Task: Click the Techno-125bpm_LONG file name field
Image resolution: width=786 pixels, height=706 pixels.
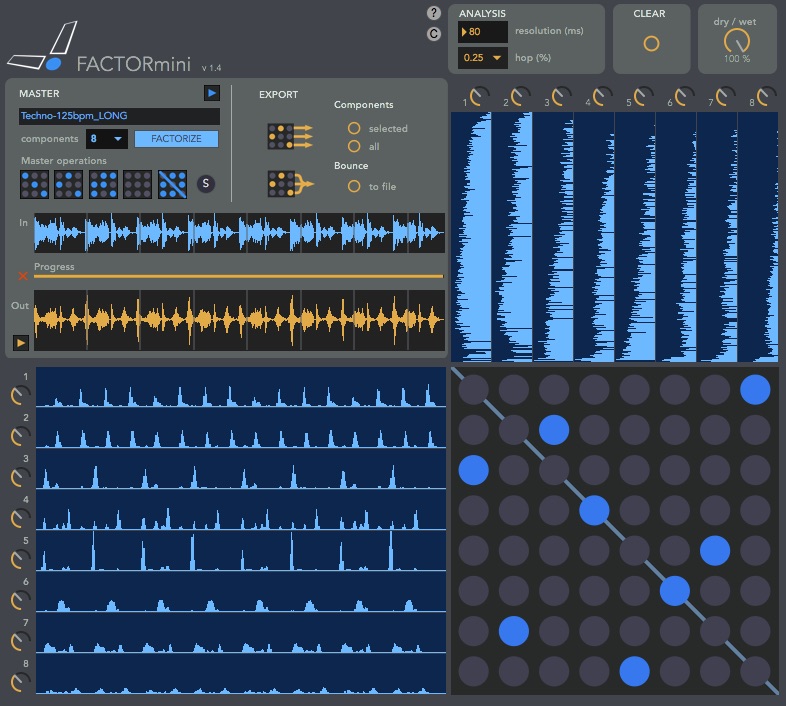Action: [118, 116]
